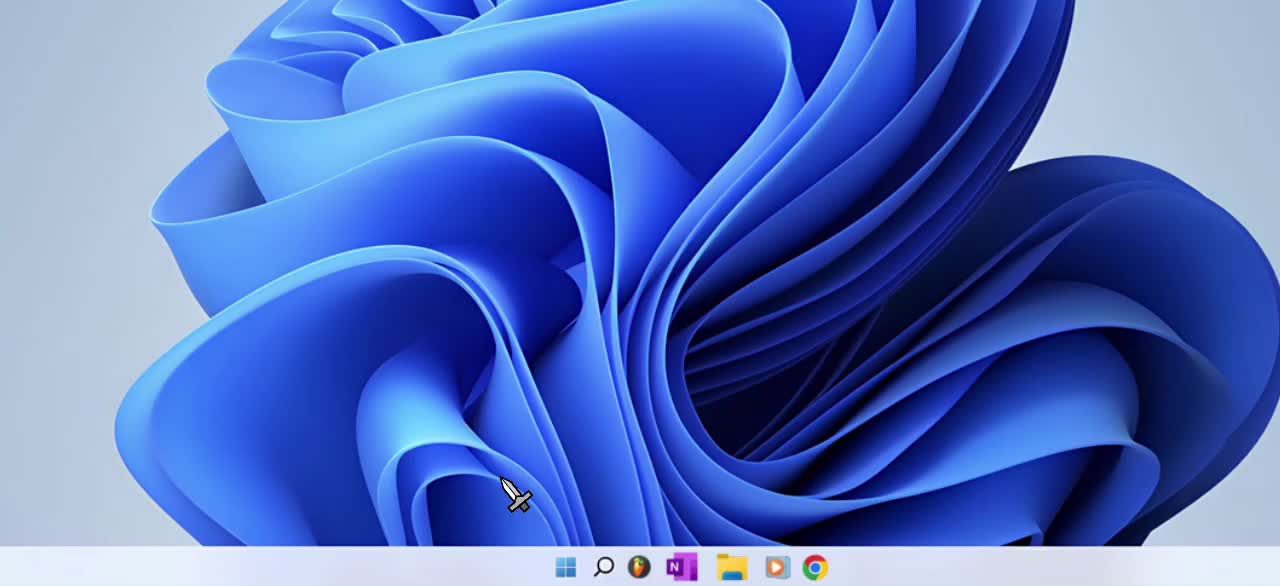1280x586 pixels.
Task: Launch FL Studio from the taskbar
Action: [639, 568]
